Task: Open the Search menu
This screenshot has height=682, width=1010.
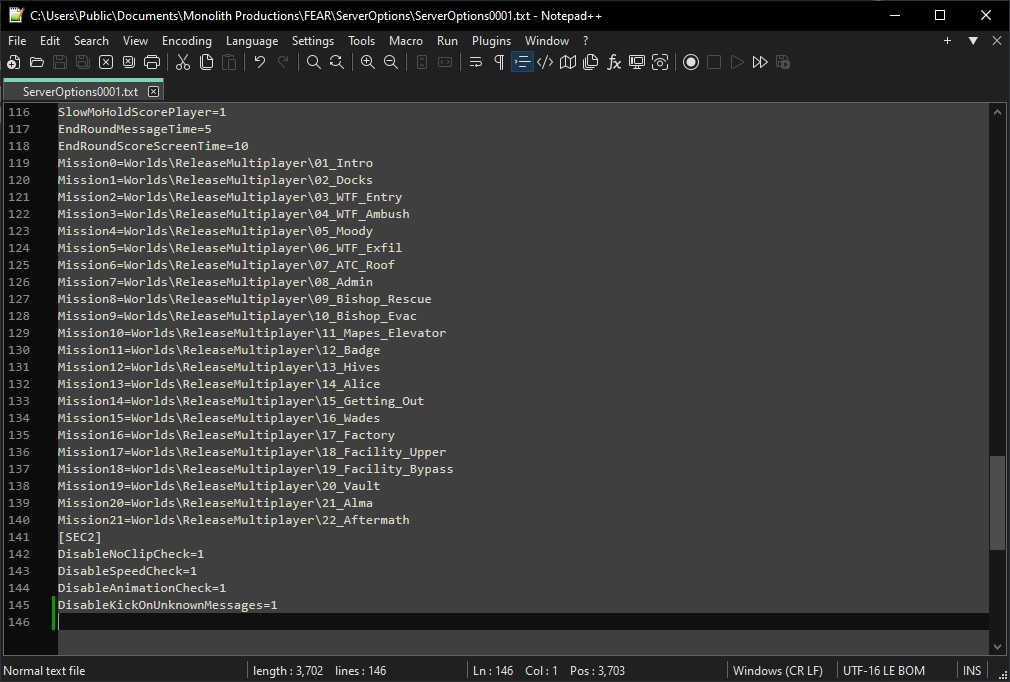Action: [x=91, y=41]
